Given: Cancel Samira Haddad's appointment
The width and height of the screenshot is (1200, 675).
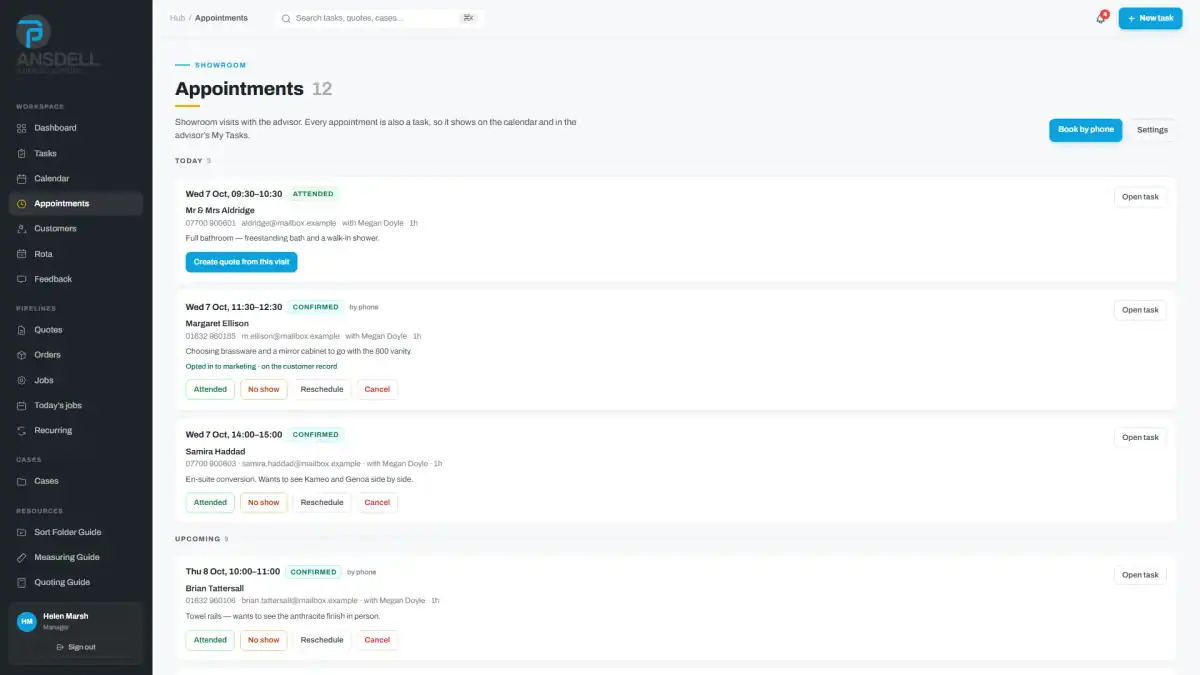Looking at the screenshot, I should point(377,503).
